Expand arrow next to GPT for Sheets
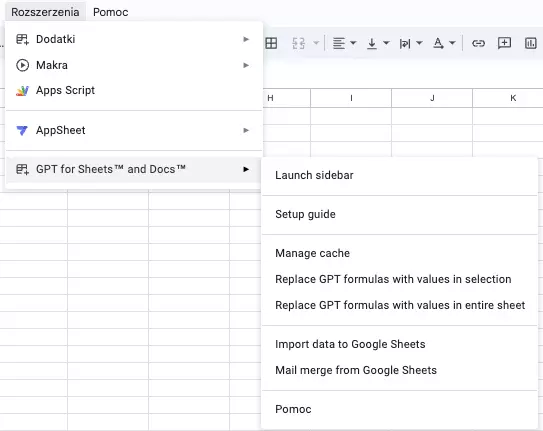This screenshot has height=431, width=543. [x=246, y=169]
